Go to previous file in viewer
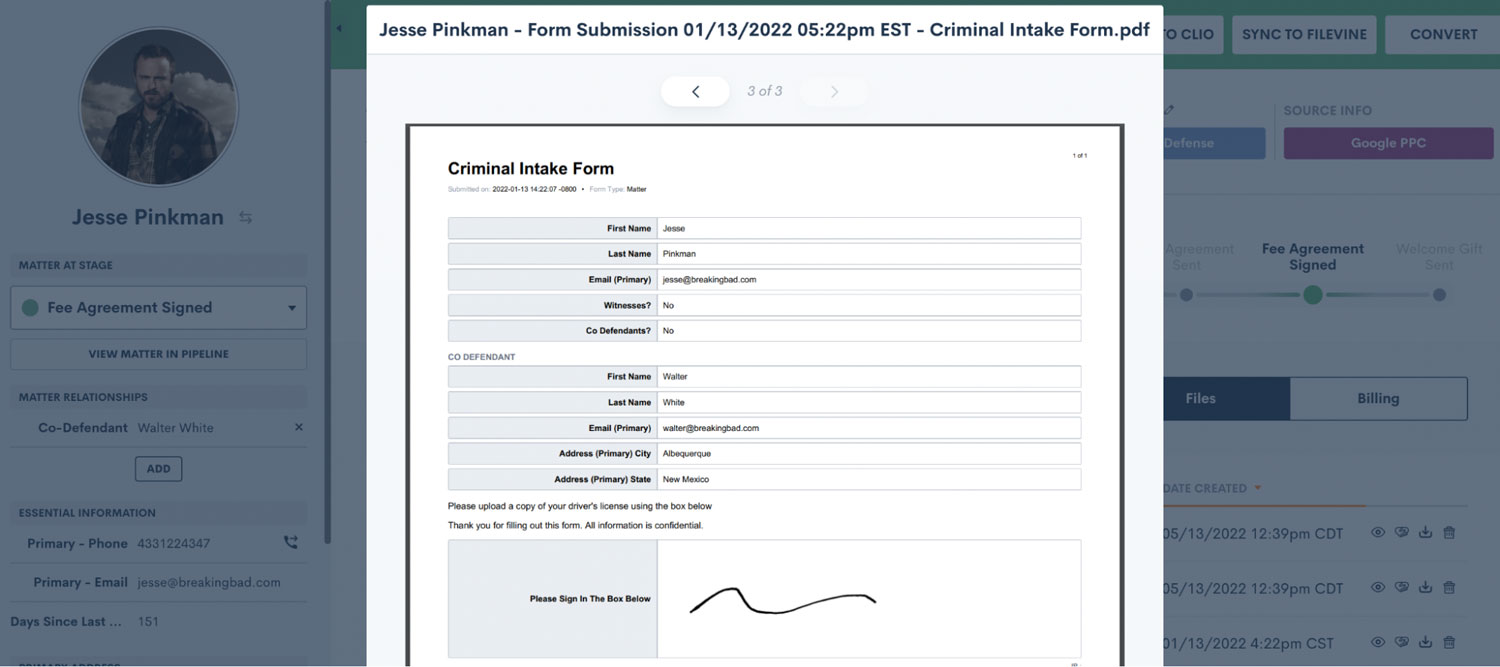Image resolution: width=1500 pixels, height=667 pixels. click(695, 91)
